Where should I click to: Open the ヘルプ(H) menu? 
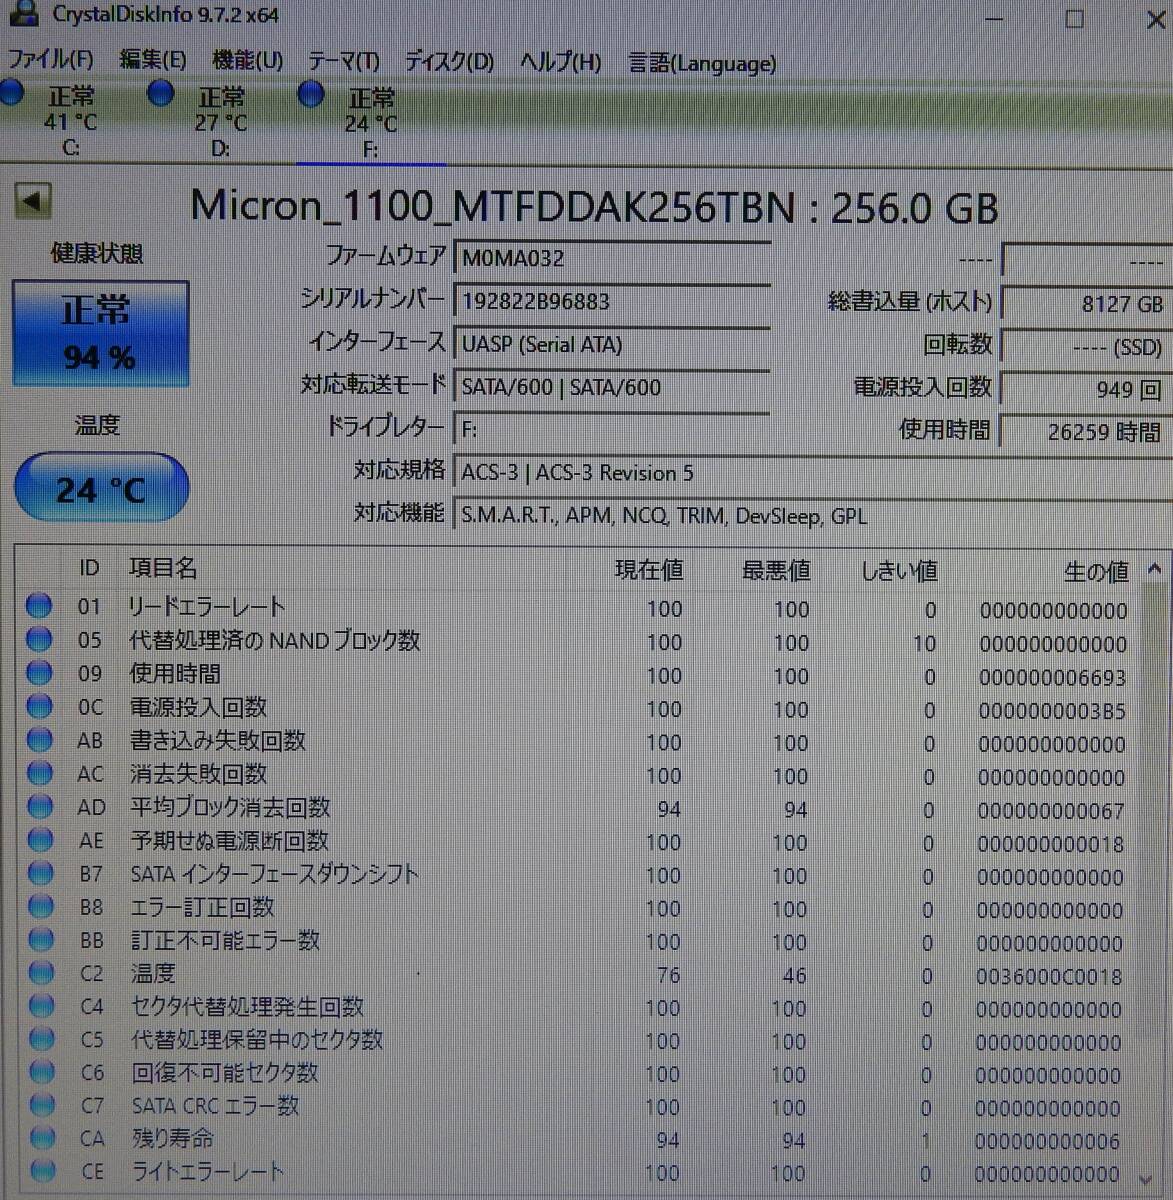pyautogui.click(x=560, y=62)
